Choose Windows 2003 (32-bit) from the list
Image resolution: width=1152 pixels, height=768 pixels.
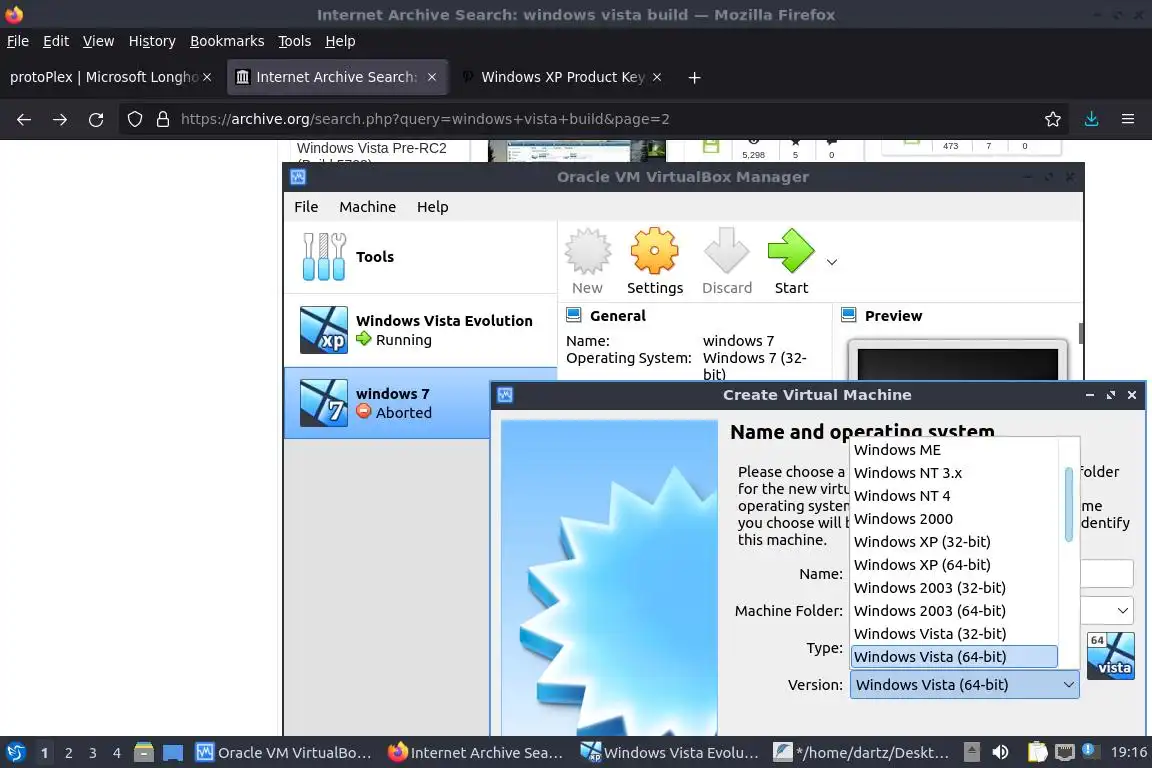pos(954,588)
